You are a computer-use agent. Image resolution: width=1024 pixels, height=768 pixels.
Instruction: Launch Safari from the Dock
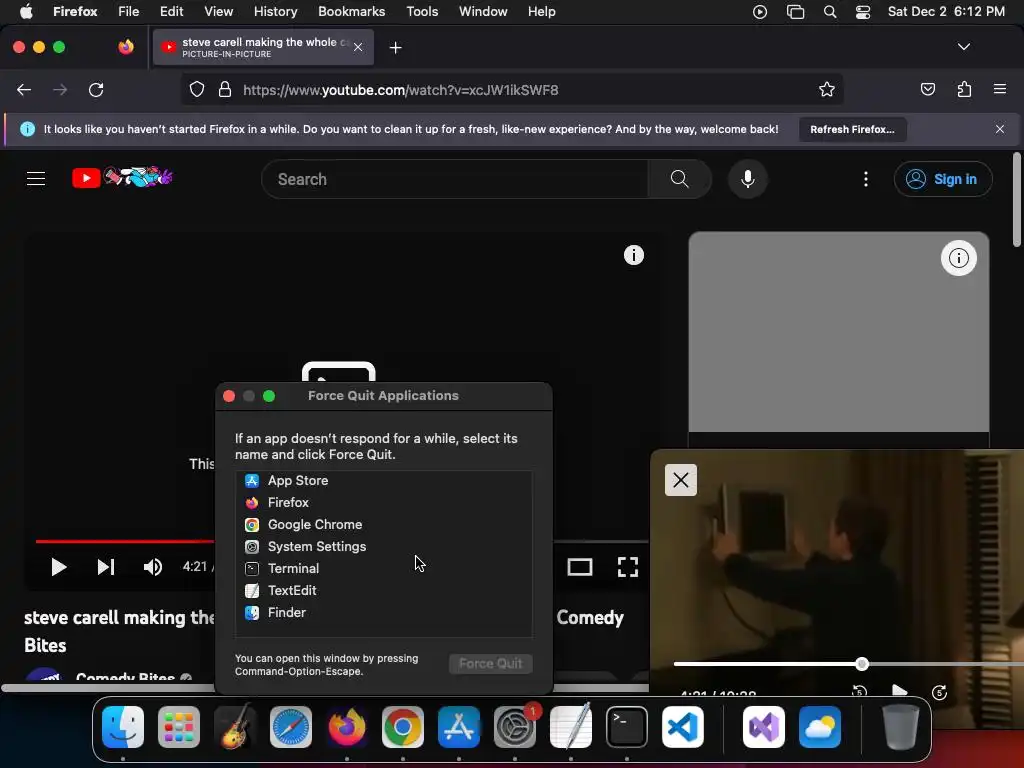pyautogui.click(x=291, y=727)
